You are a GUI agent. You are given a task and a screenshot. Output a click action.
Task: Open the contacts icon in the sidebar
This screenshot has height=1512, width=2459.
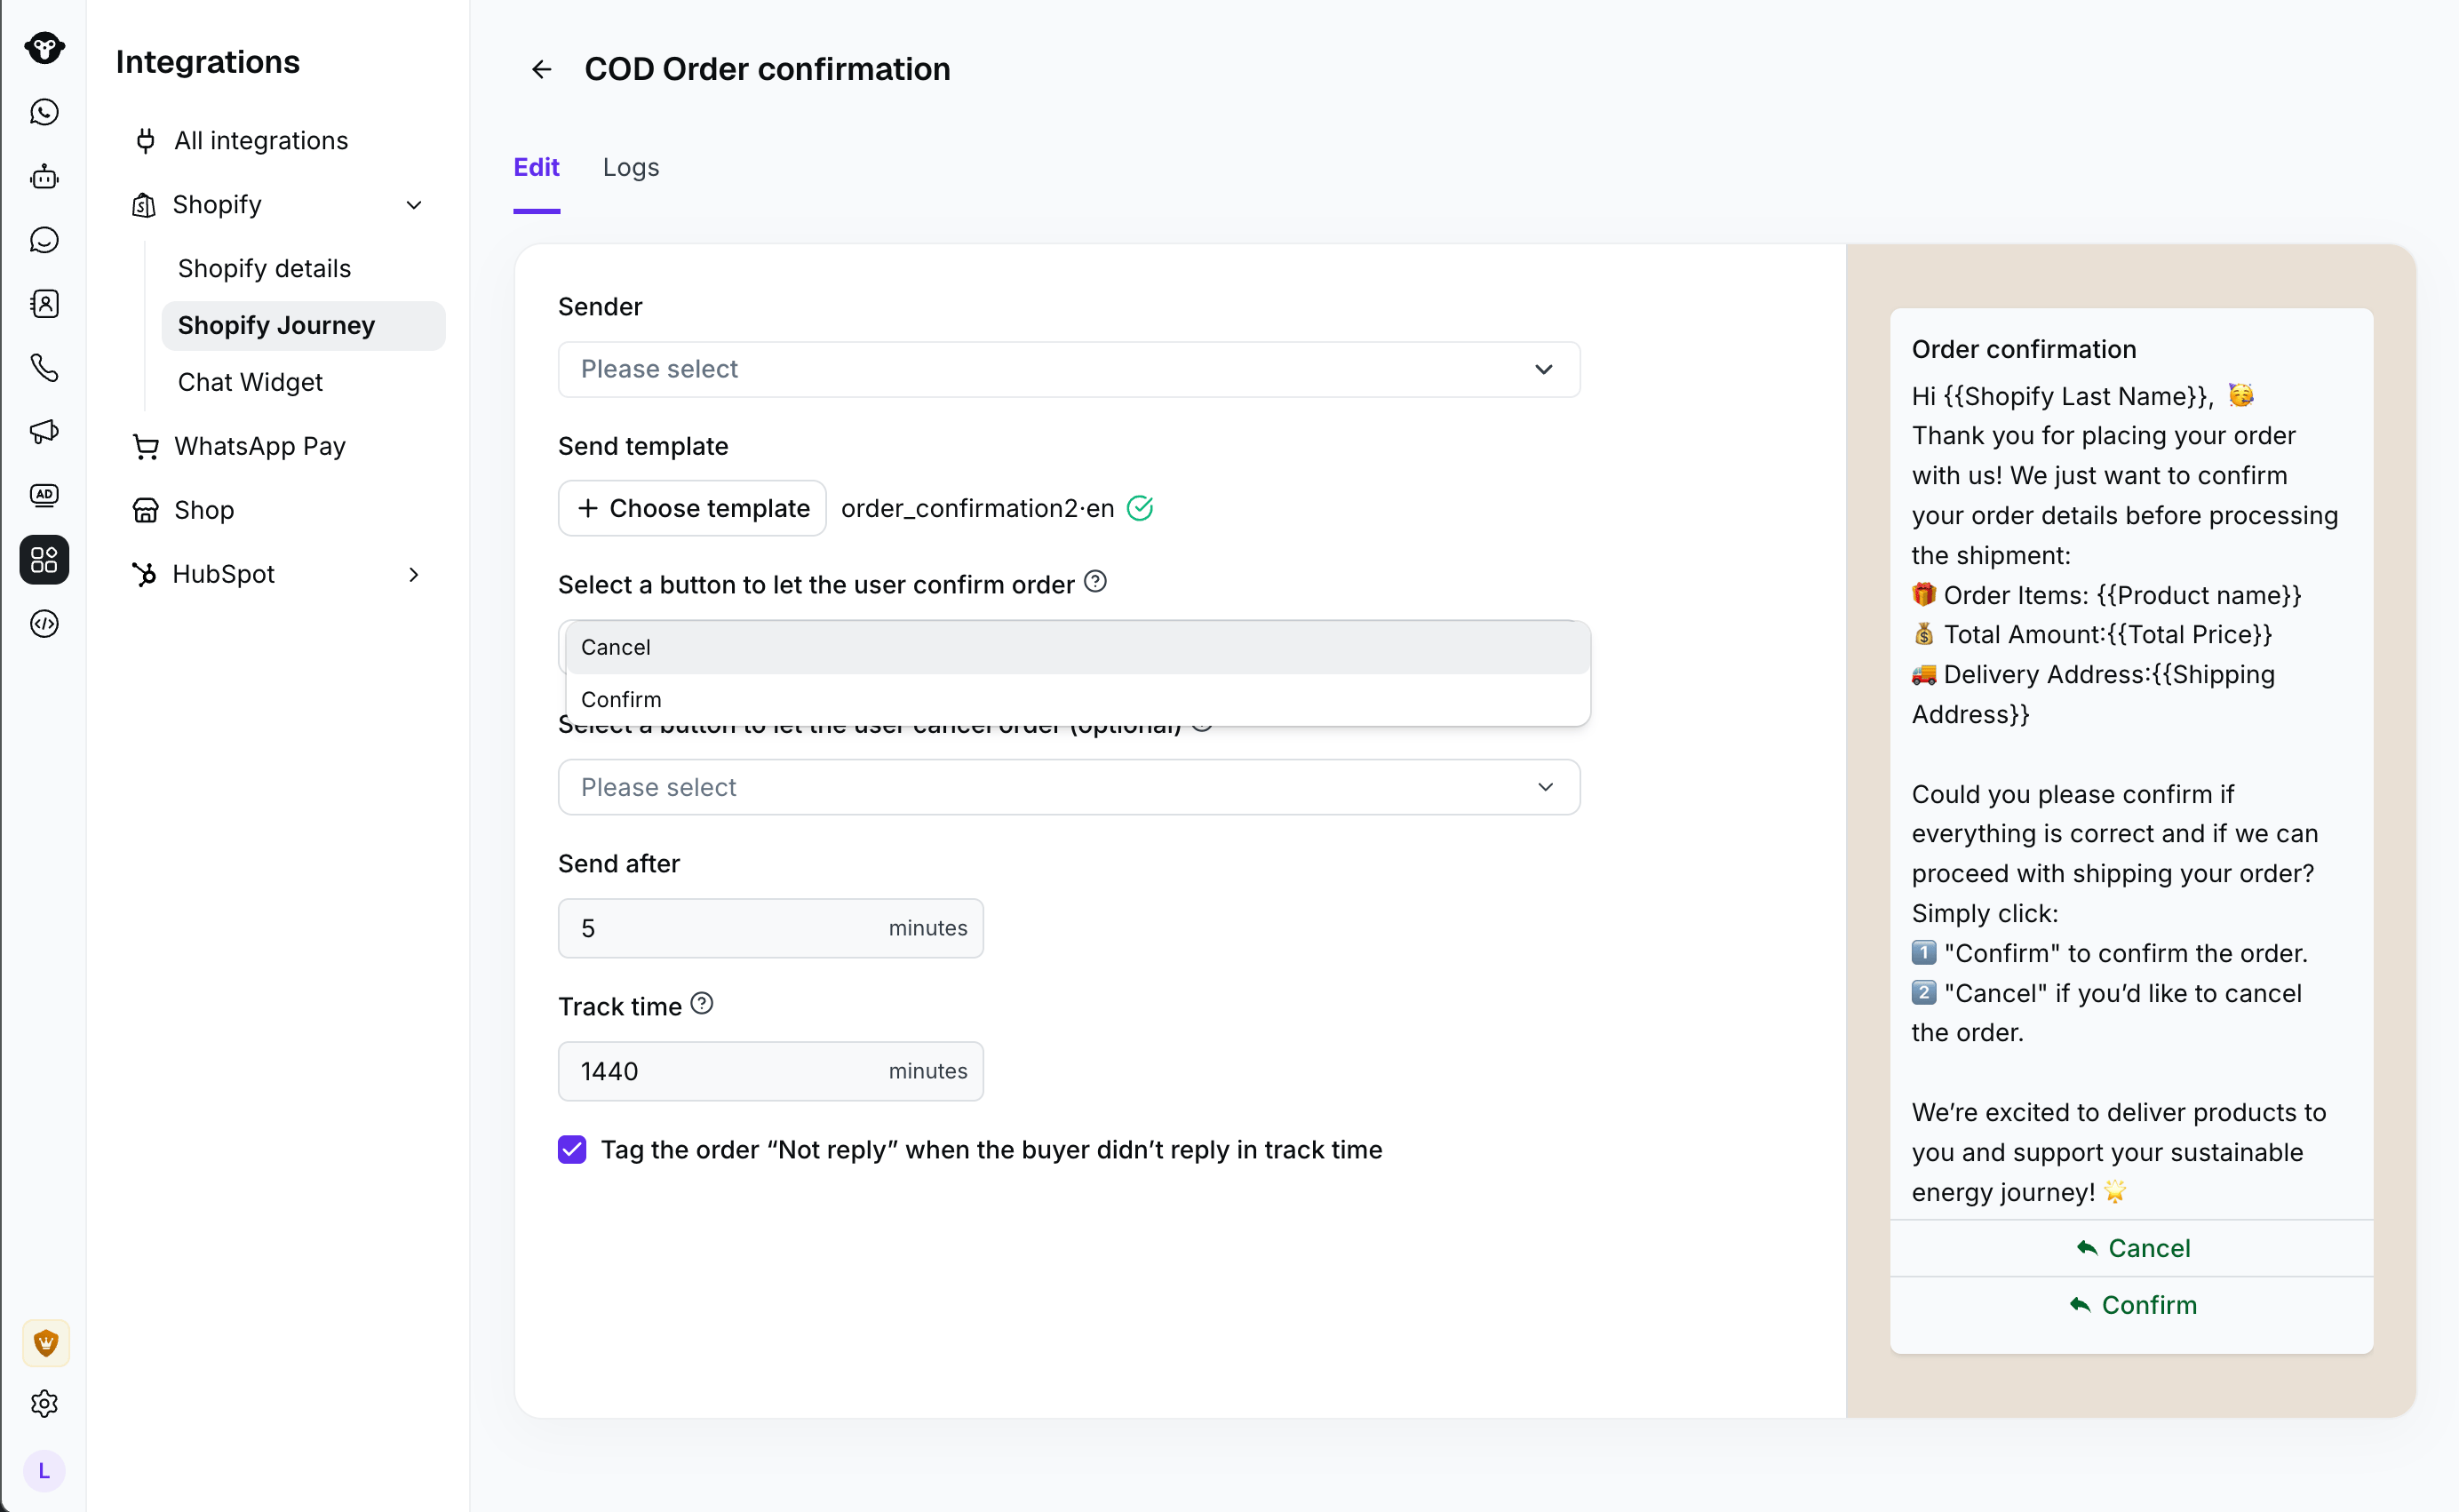tap(44, 304)
